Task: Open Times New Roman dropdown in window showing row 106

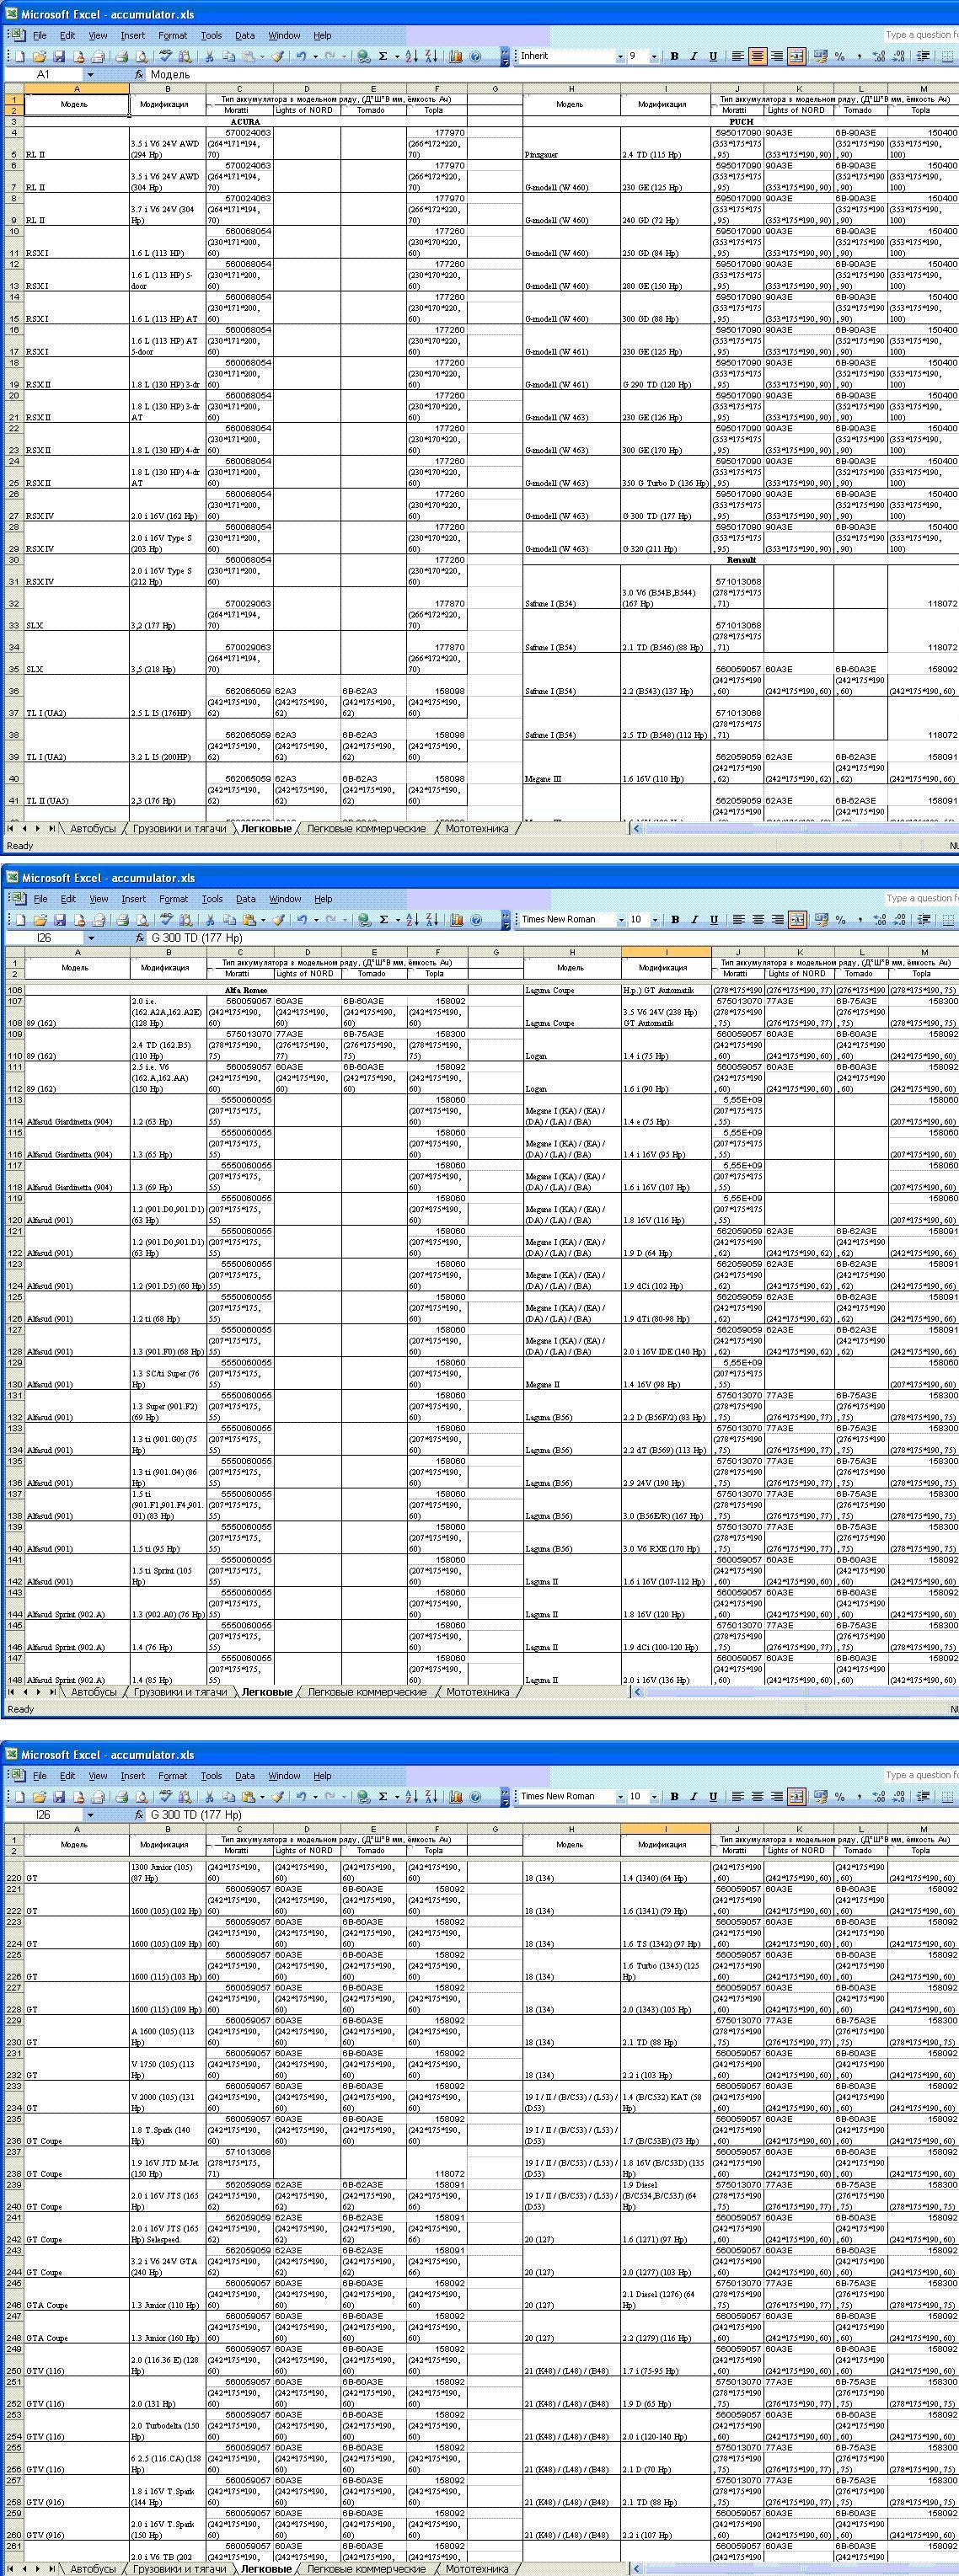Action: click(620, 919)
